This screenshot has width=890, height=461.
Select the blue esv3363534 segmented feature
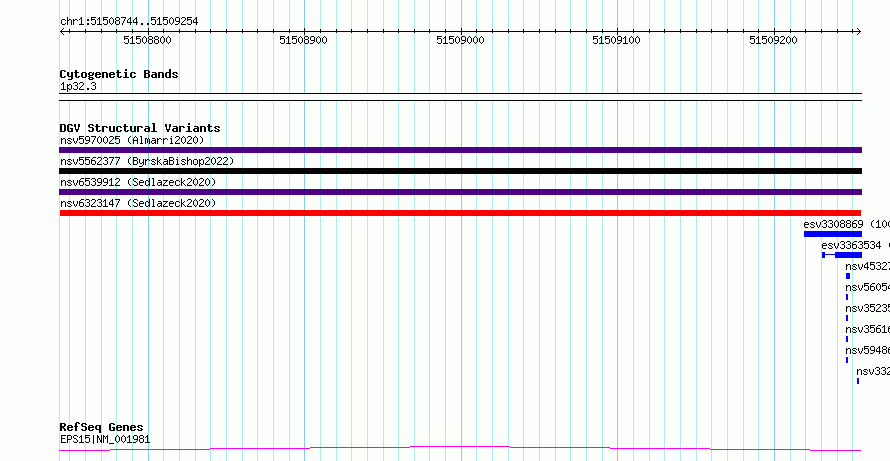[842, 255]
